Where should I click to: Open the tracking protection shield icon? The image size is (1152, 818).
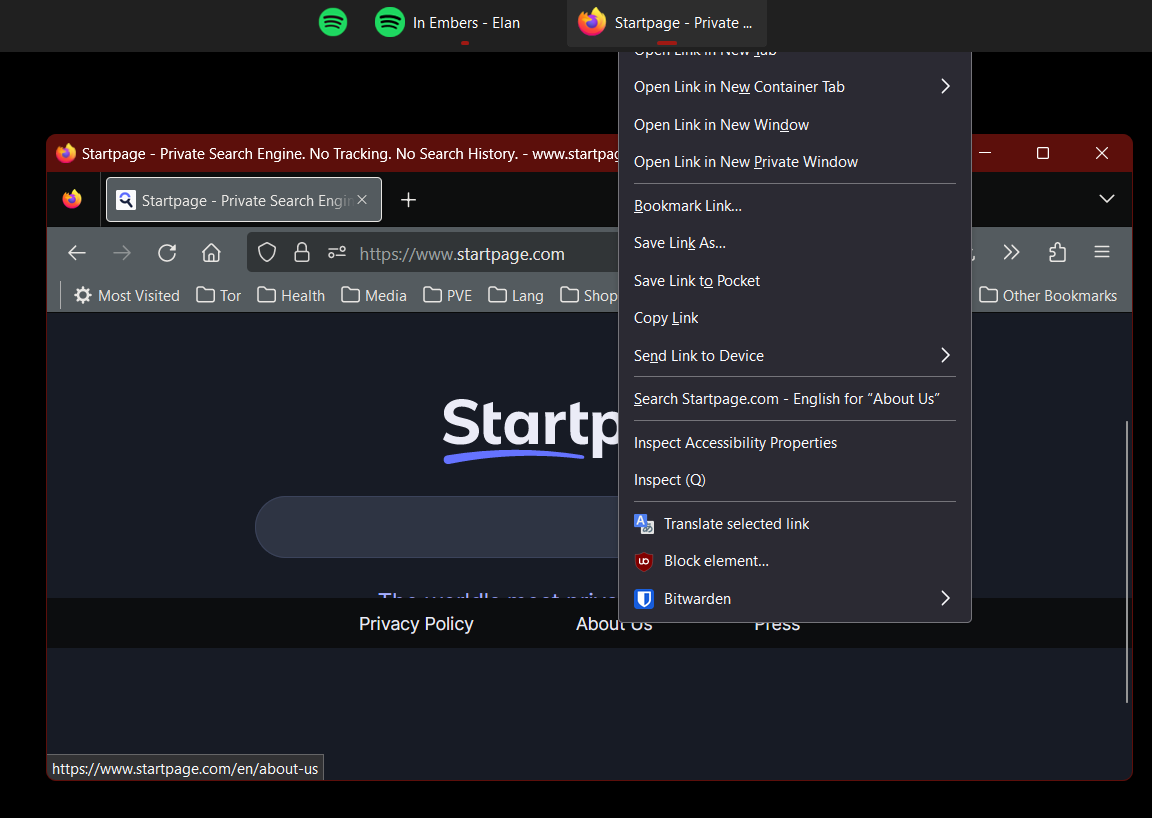(267, 253)
